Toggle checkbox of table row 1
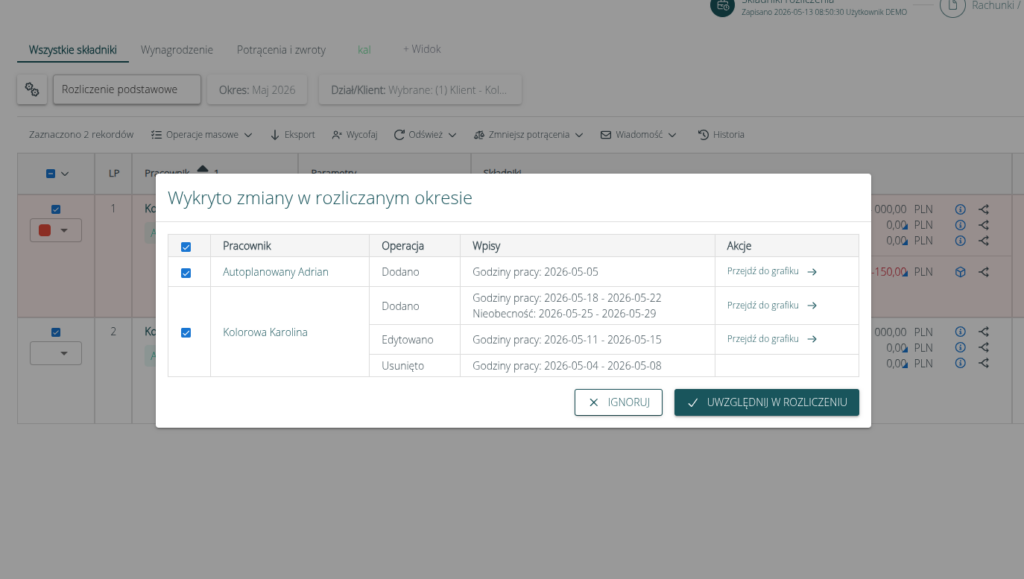Image resolution: width=1024 pixels, height=579 pixels. 56,210
